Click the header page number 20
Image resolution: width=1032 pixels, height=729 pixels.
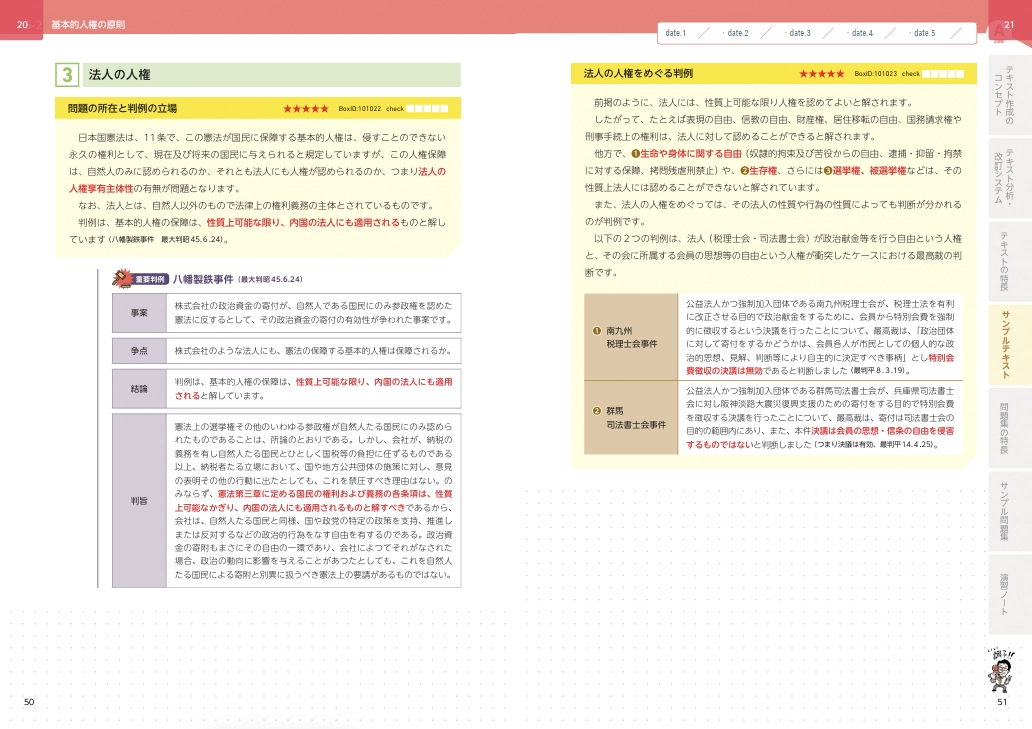(22, 25)
